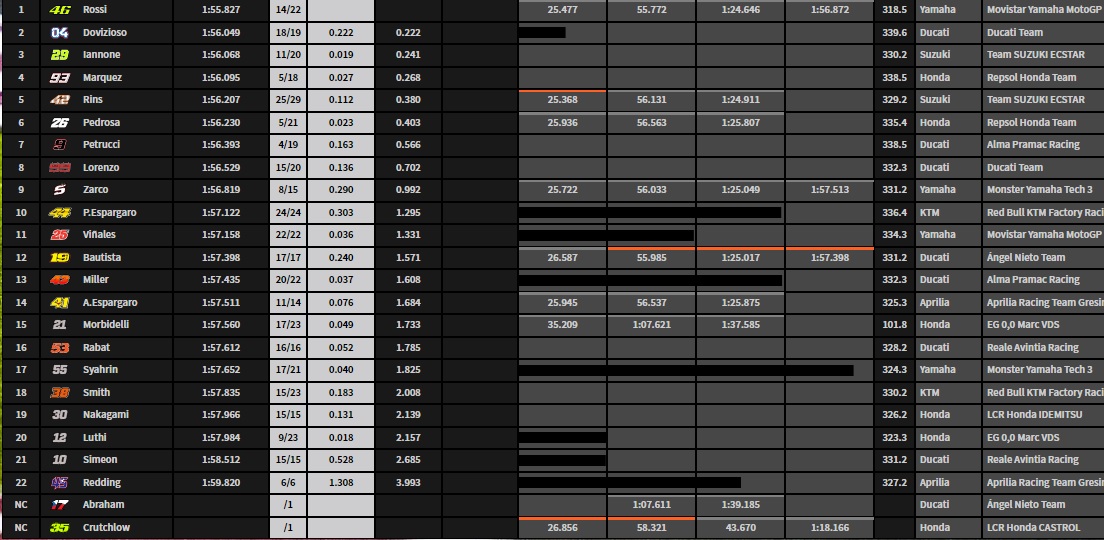This screenshot has height=540, width=1104.
Task: Click Dovizioso's top speed 339.6
Action: [x=894, y=32]
